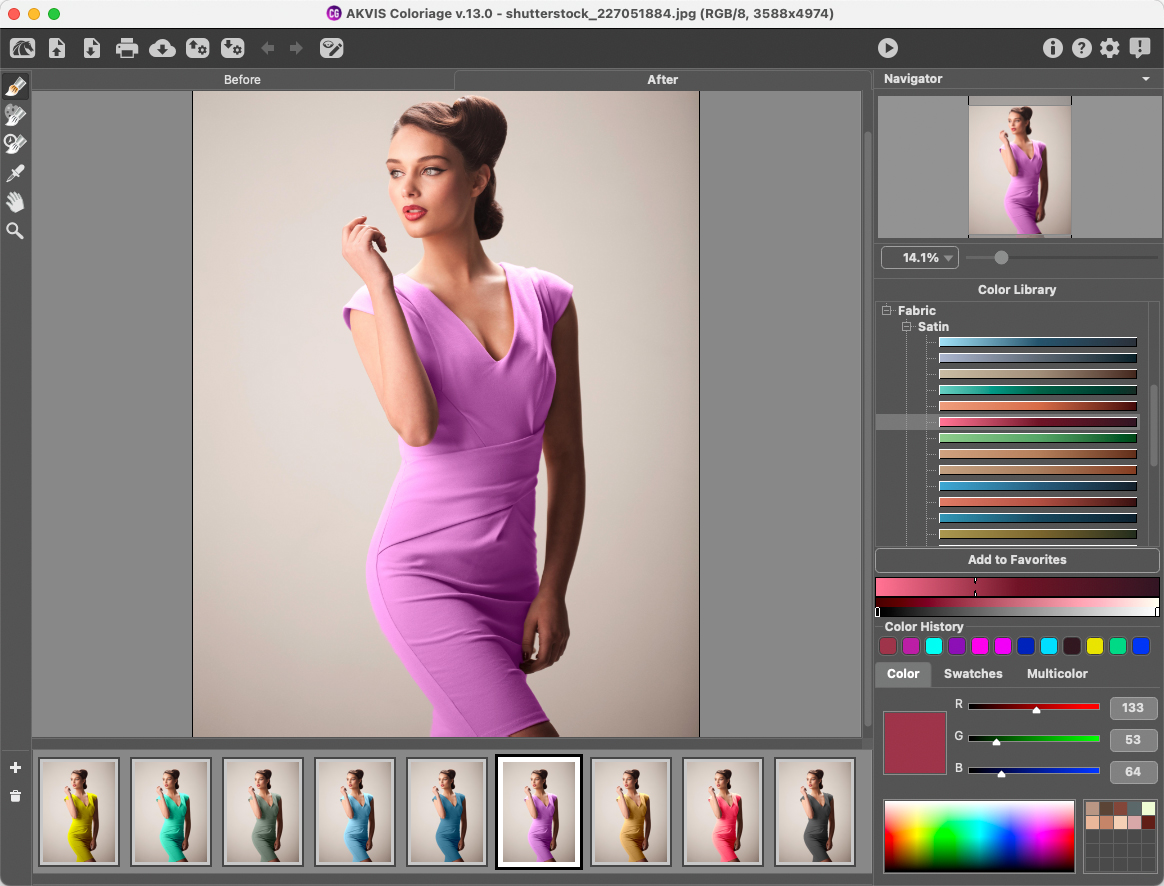Activate the Zoom magnifier tool
This screenshot has height=886, width=1164.
tap(15, 231)
